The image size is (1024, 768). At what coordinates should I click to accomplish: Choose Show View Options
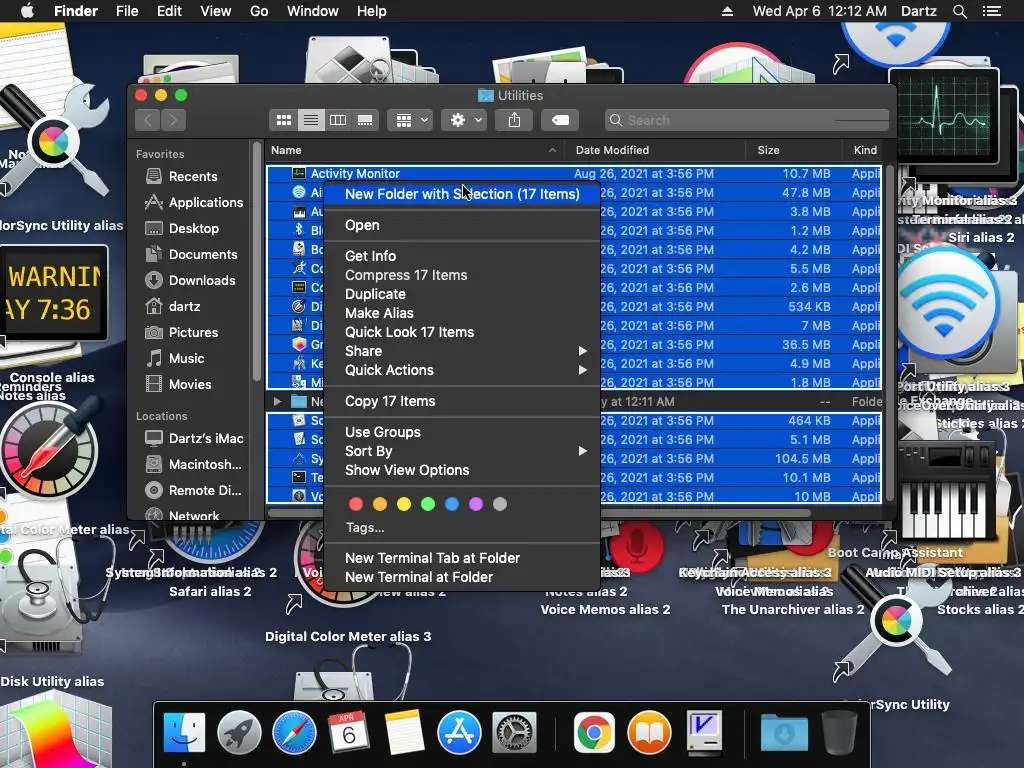pyautogui.click(x=462, y=470)
